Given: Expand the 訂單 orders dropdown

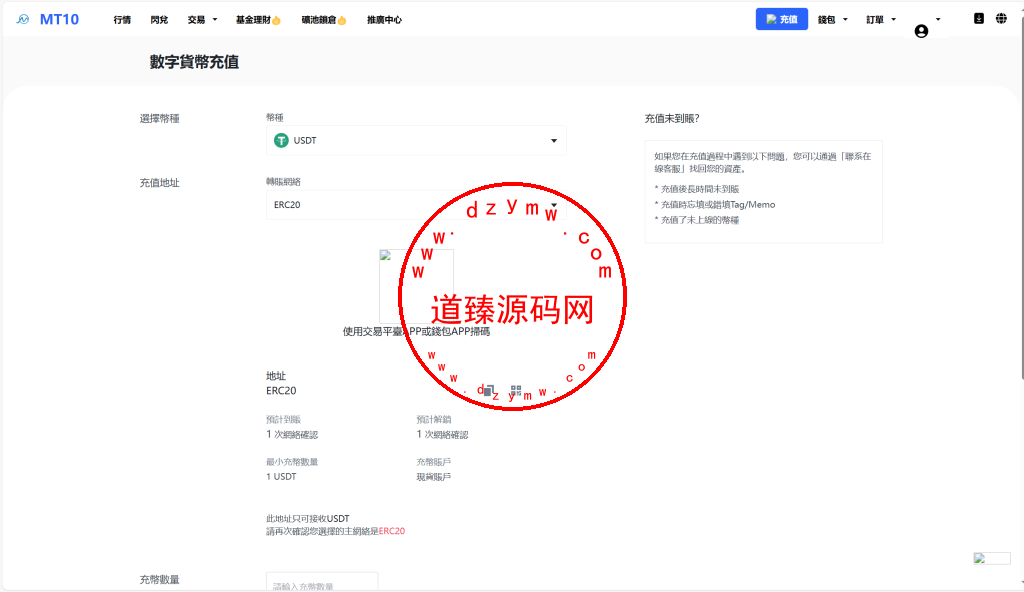Looking at the screenshot, I should pos(881,20).
